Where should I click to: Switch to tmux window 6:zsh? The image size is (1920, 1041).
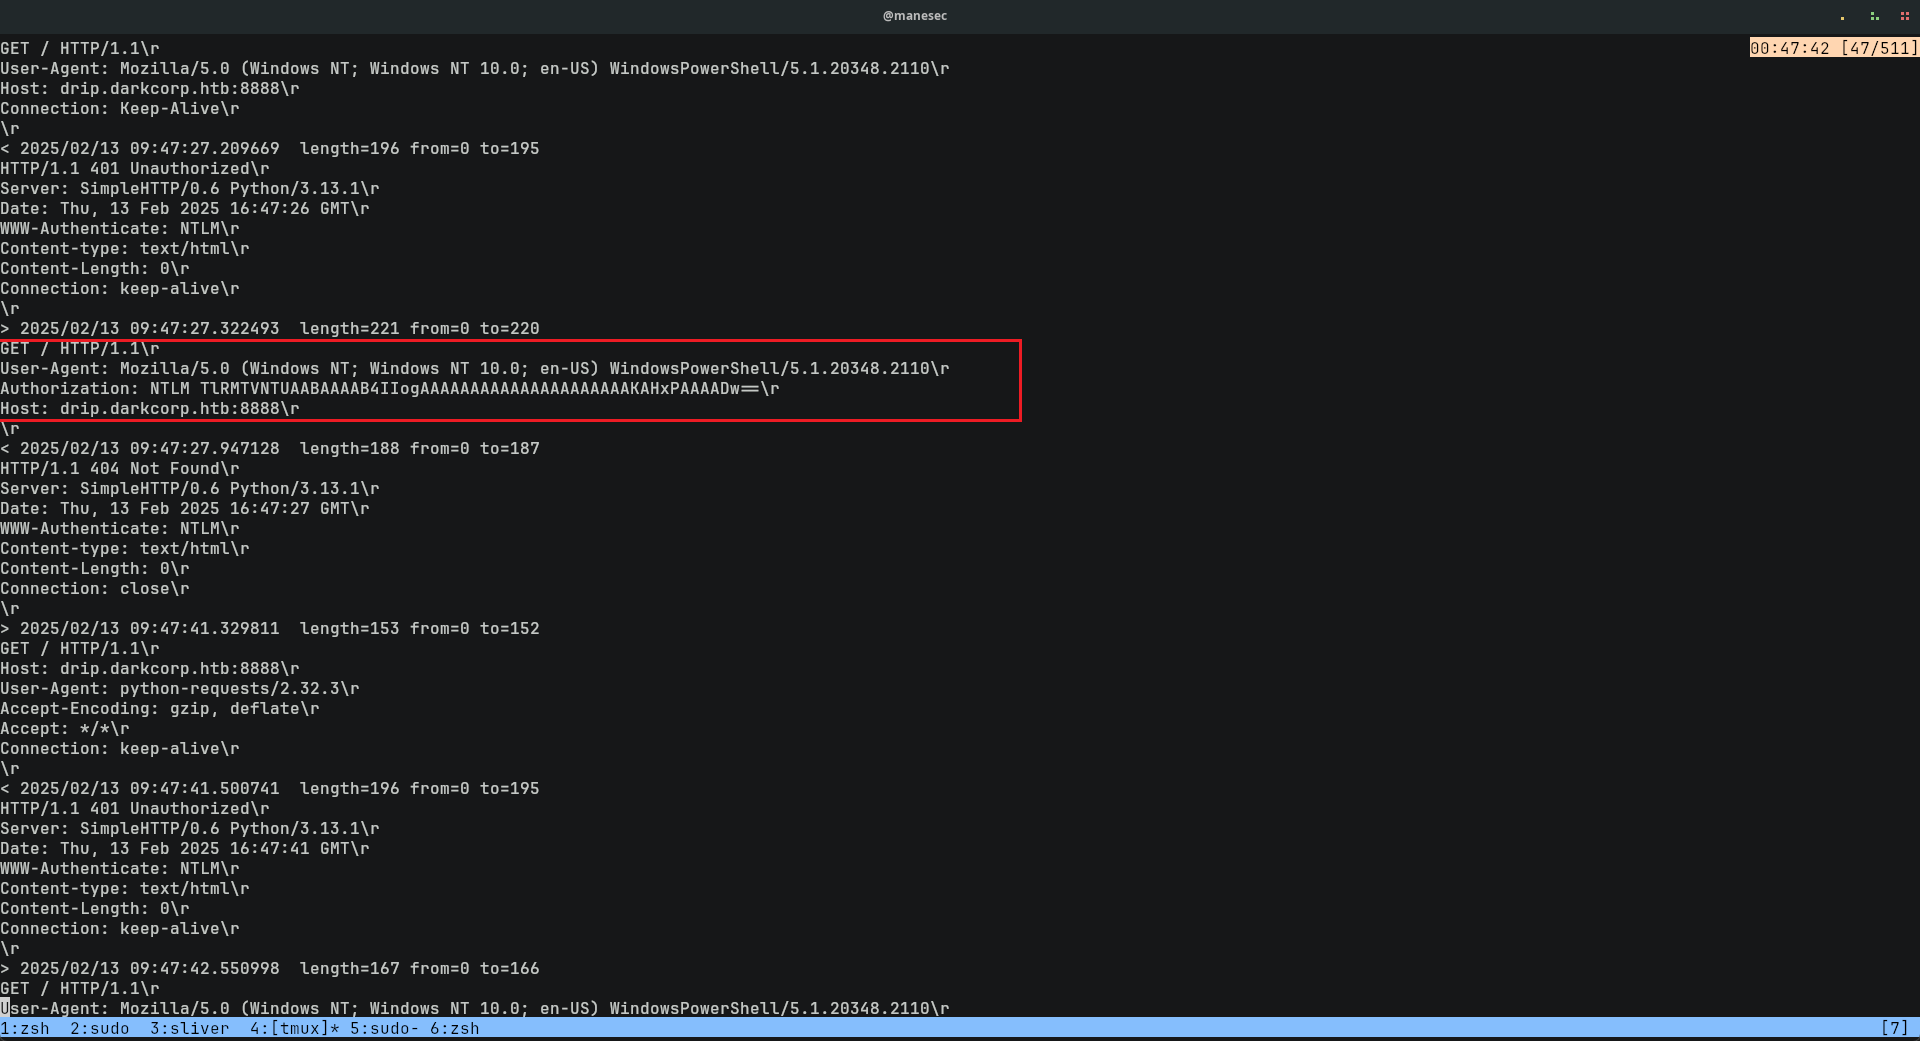coord(454,1028)
